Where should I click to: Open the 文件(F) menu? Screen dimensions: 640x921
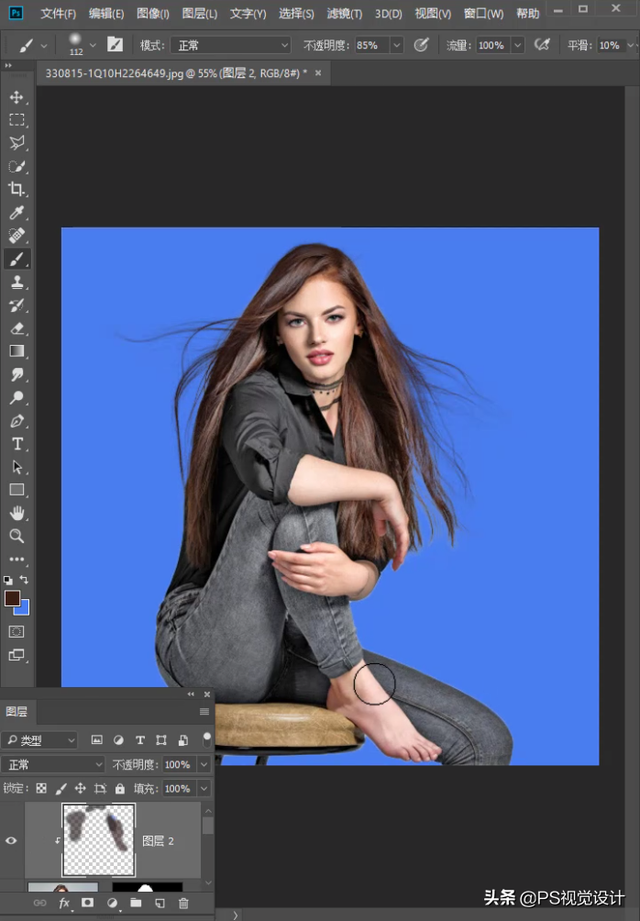[x=58, y=13]
